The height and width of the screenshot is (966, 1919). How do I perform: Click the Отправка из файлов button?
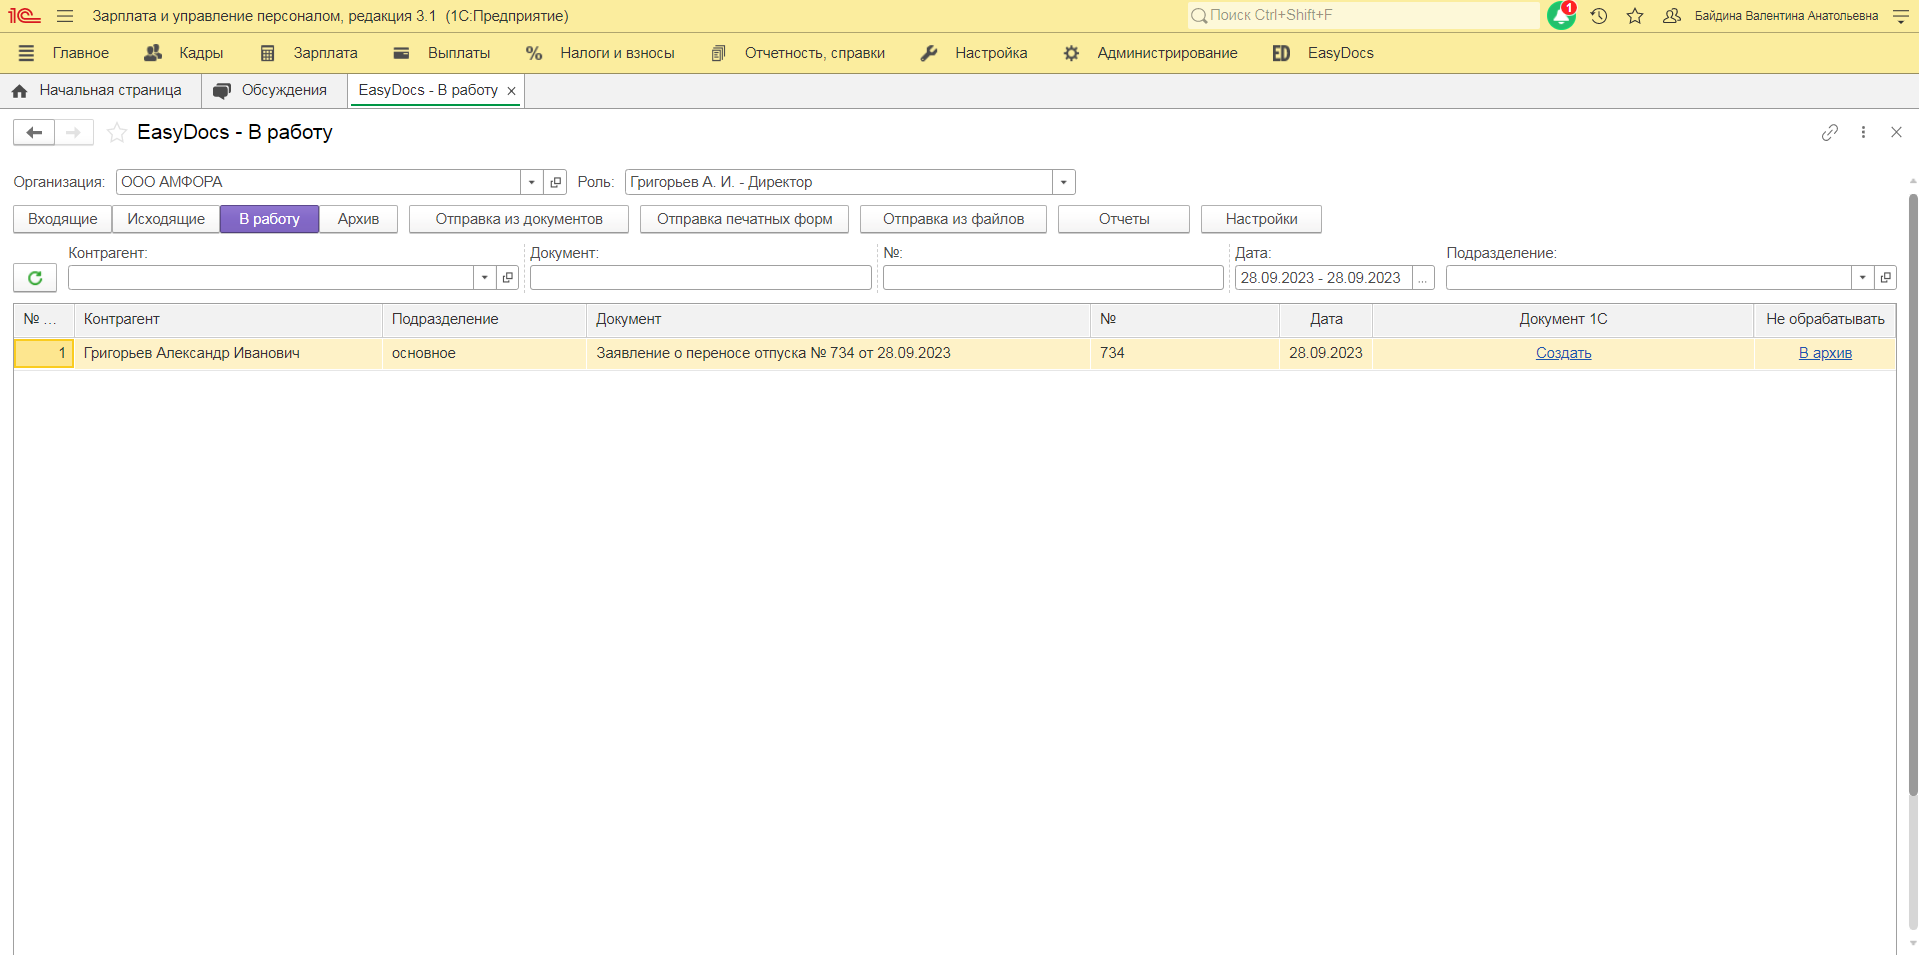953,219
